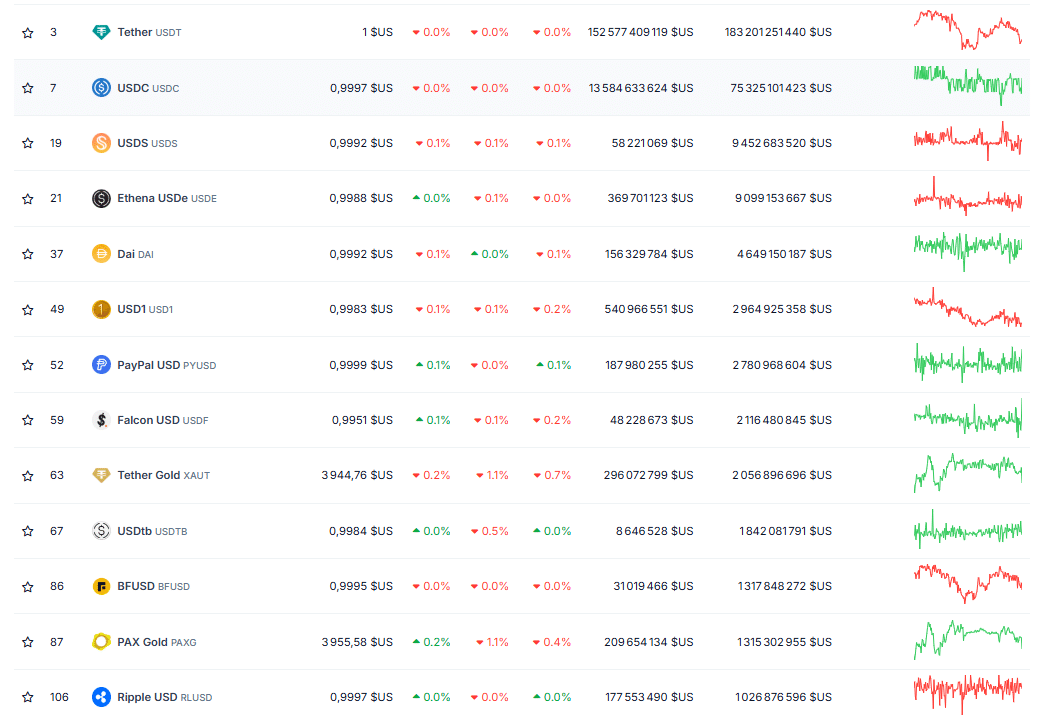Image resolution: width=1045 pixels, height=724 pixels.
Task: Click the PAX Gold logo icon
Action: 101,642
